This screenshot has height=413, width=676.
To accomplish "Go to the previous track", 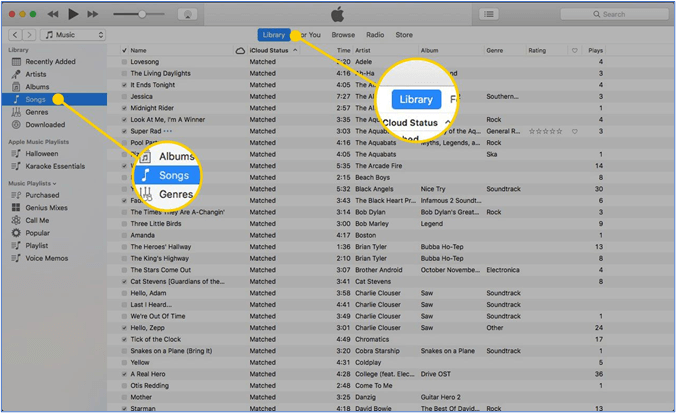I will pyautogui.click(x=53, y=14).
